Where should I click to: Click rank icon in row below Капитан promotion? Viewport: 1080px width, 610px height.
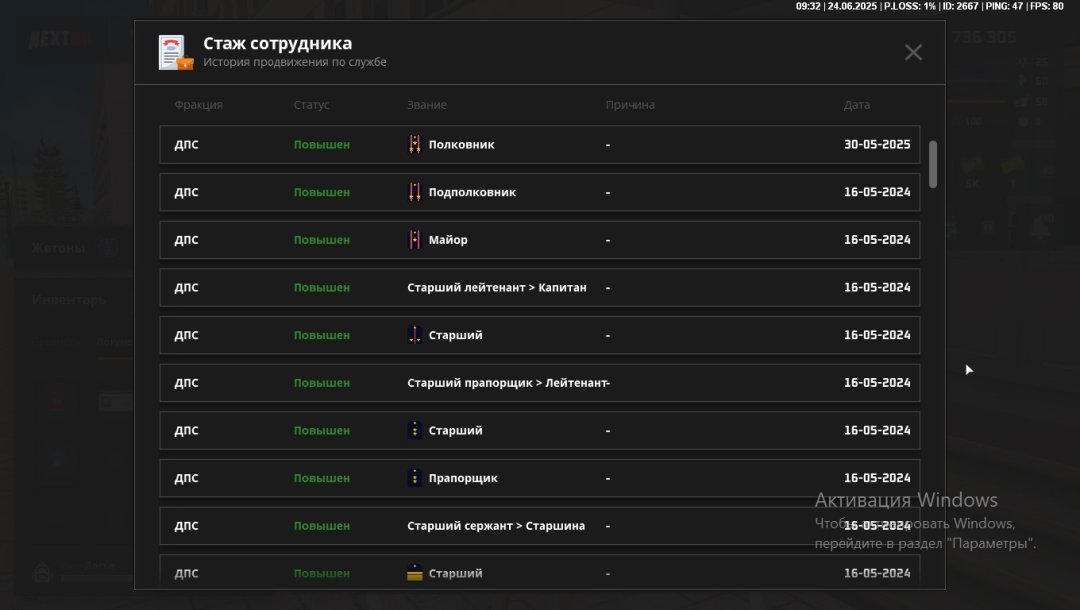(x=414, y=335)
